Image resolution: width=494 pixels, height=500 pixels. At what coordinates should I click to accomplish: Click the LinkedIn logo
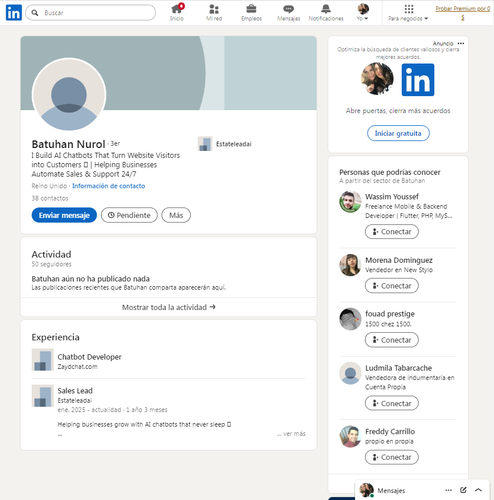pyautogui.click(x=14, y=13)
